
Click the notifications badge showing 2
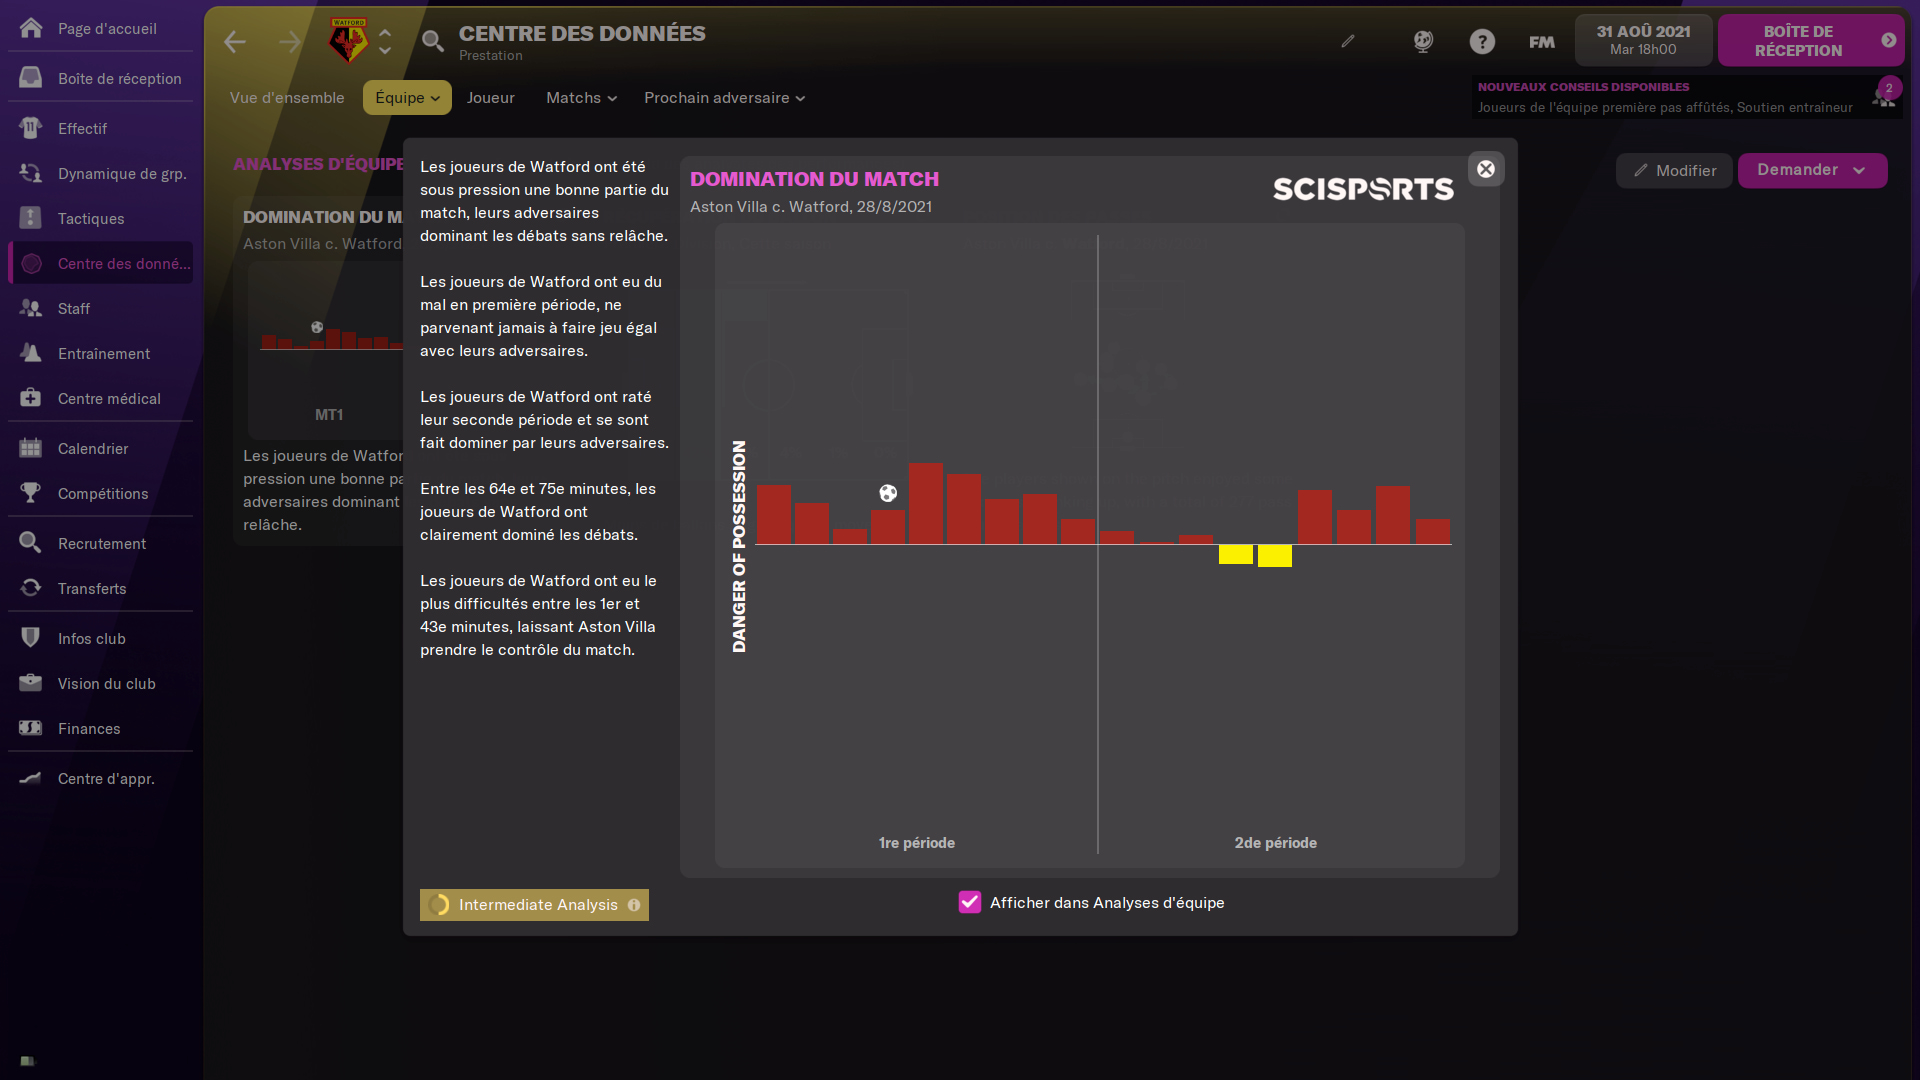click(x=1889, y=88)
